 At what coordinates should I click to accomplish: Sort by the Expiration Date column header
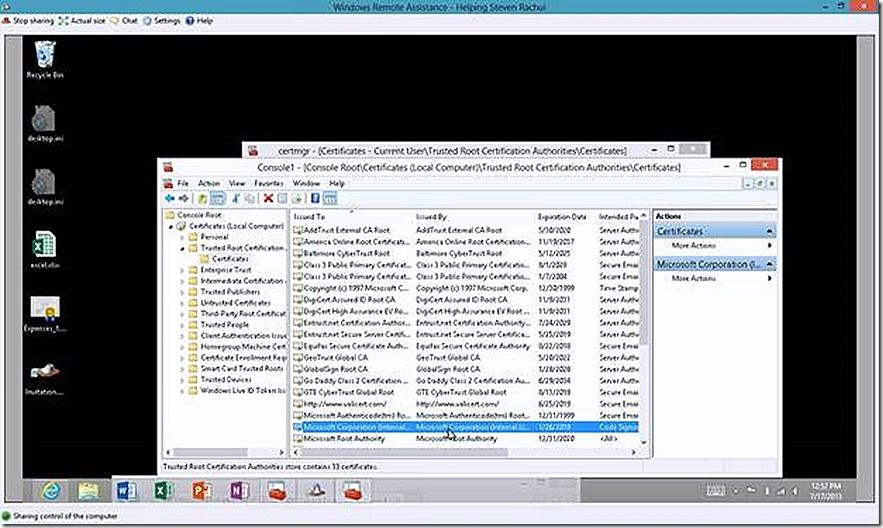coord(564,217)
